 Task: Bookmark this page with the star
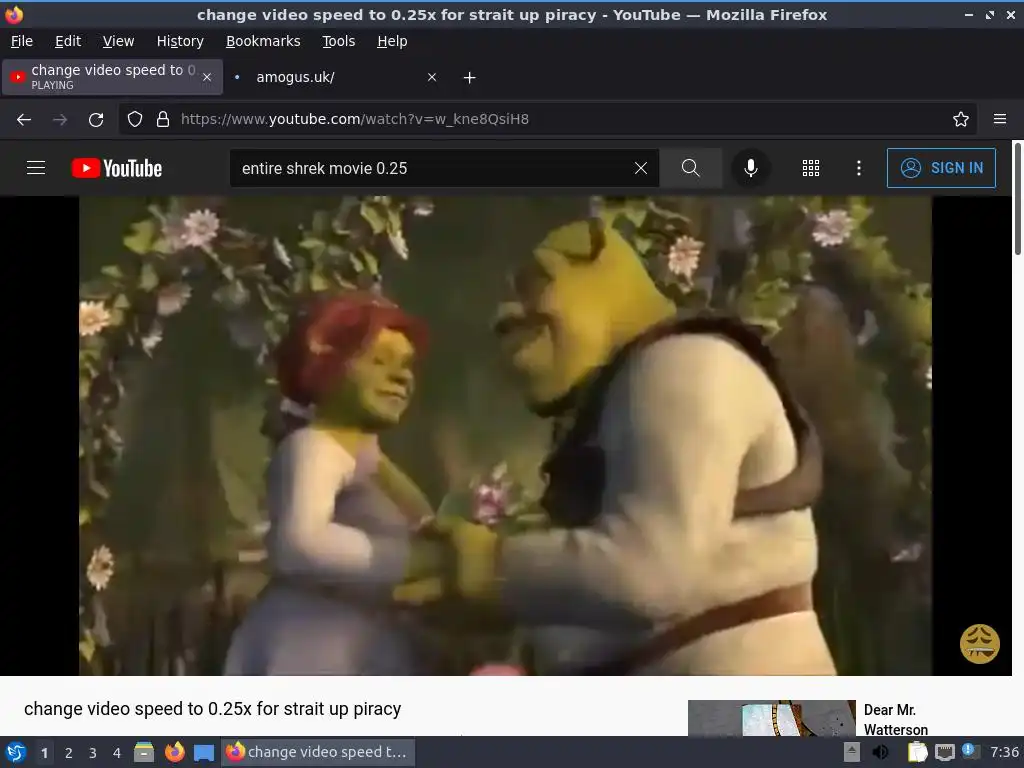click(960, 119)
